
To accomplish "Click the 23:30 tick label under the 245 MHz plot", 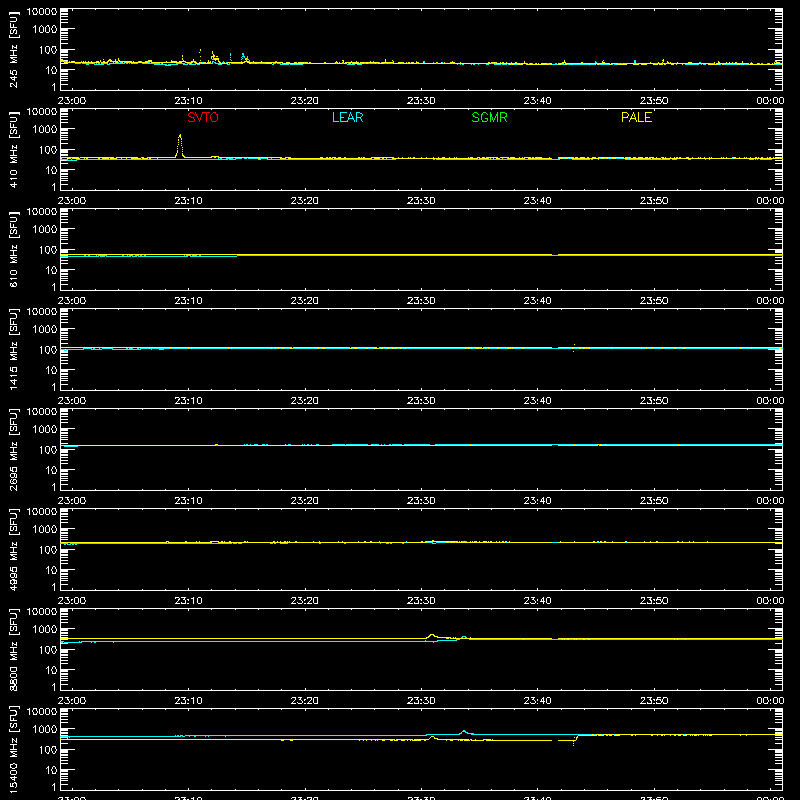I will (421, 101).
